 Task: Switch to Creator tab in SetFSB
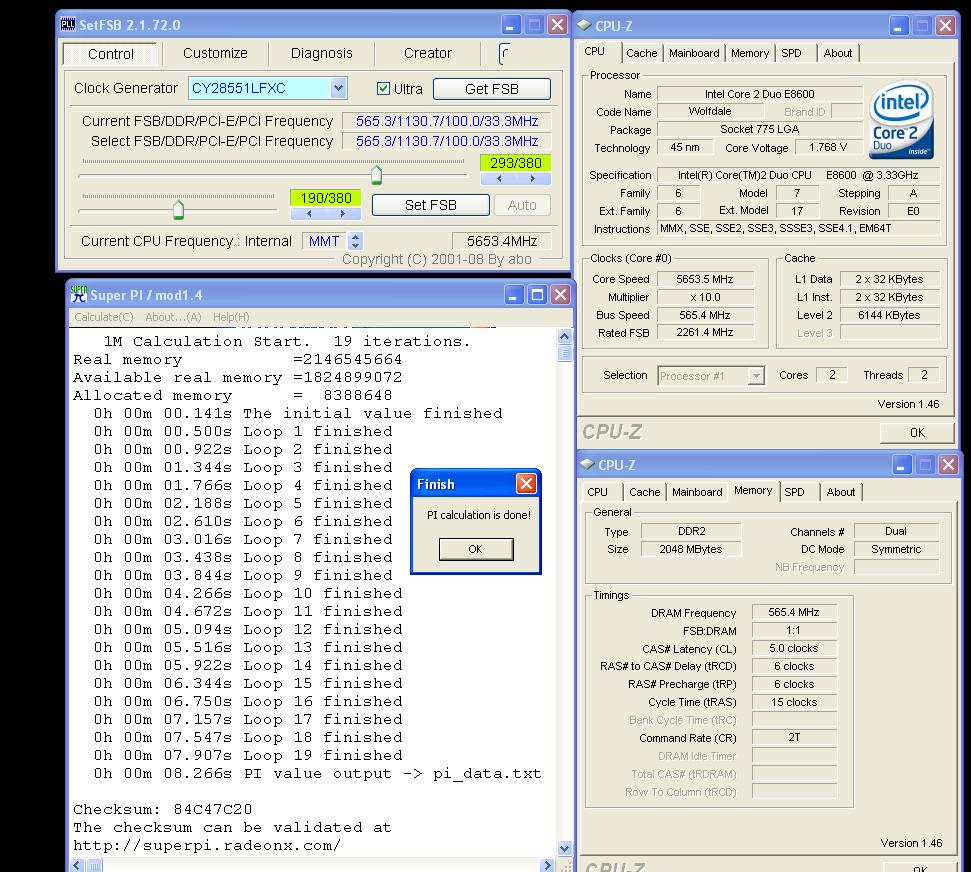[427, 53]
